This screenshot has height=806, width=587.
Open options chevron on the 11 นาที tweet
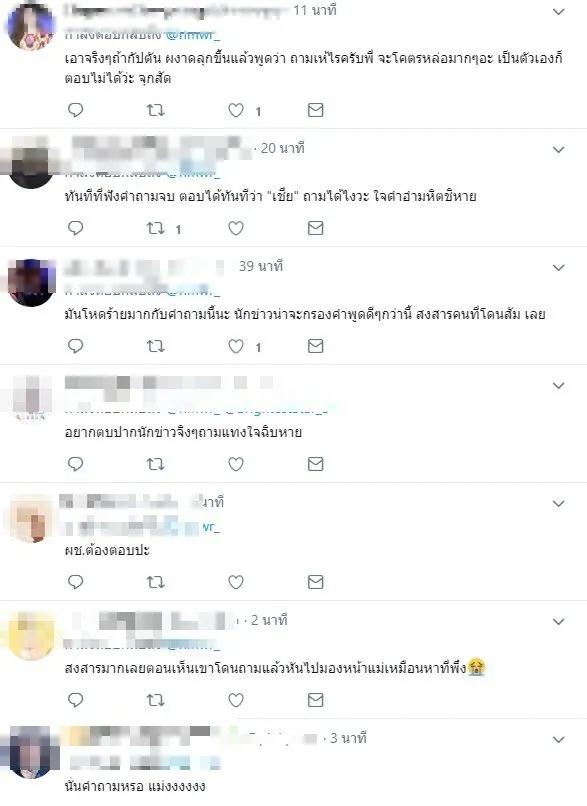[x=558, y=11]
